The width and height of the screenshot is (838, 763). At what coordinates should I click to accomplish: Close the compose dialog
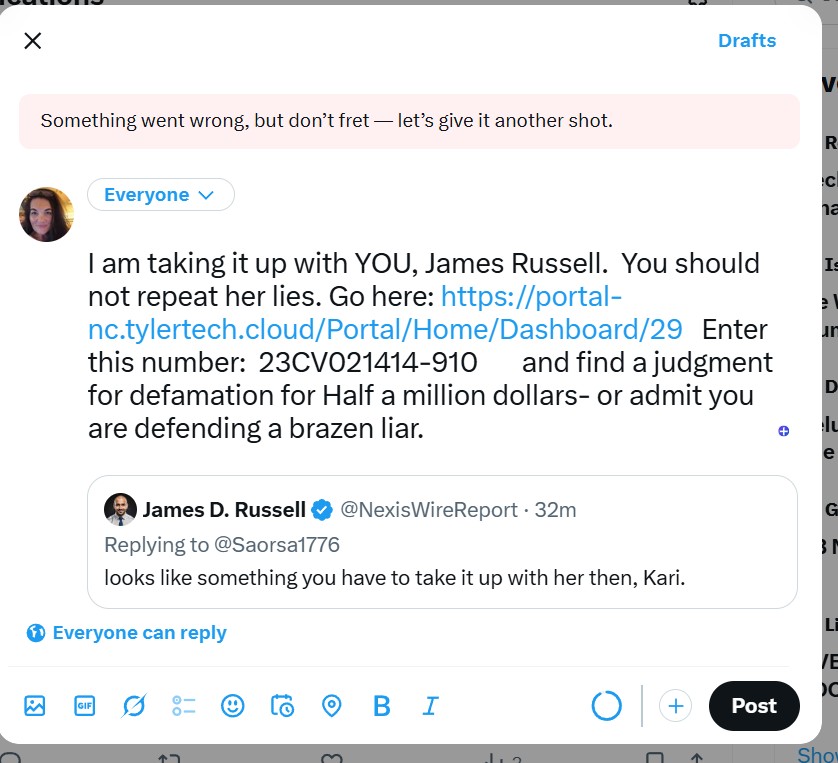(33, 41)
